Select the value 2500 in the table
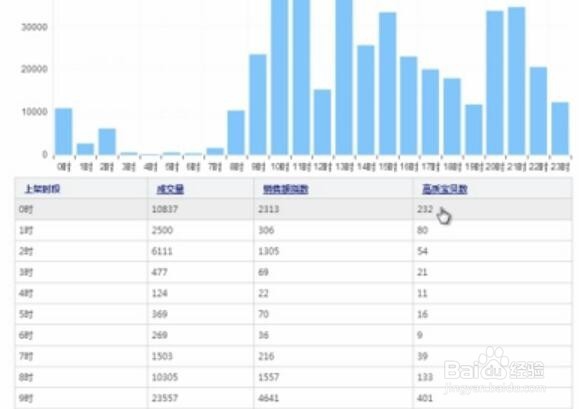This screenshot has height=409, width=579. (162, 230)
